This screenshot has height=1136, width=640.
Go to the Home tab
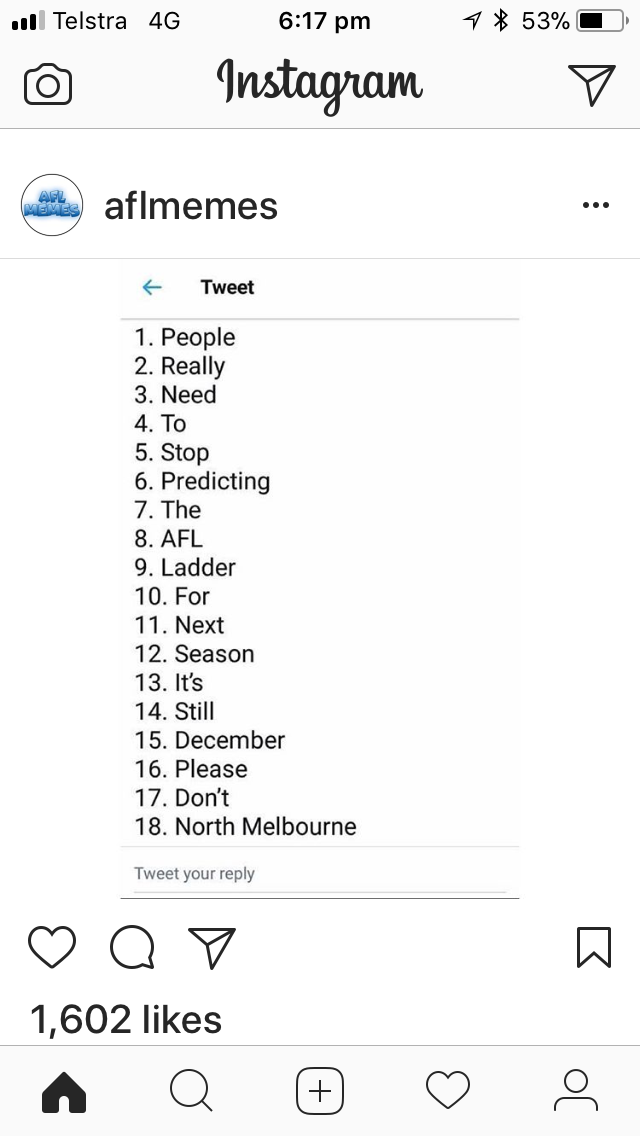[x=64, y=1091]
